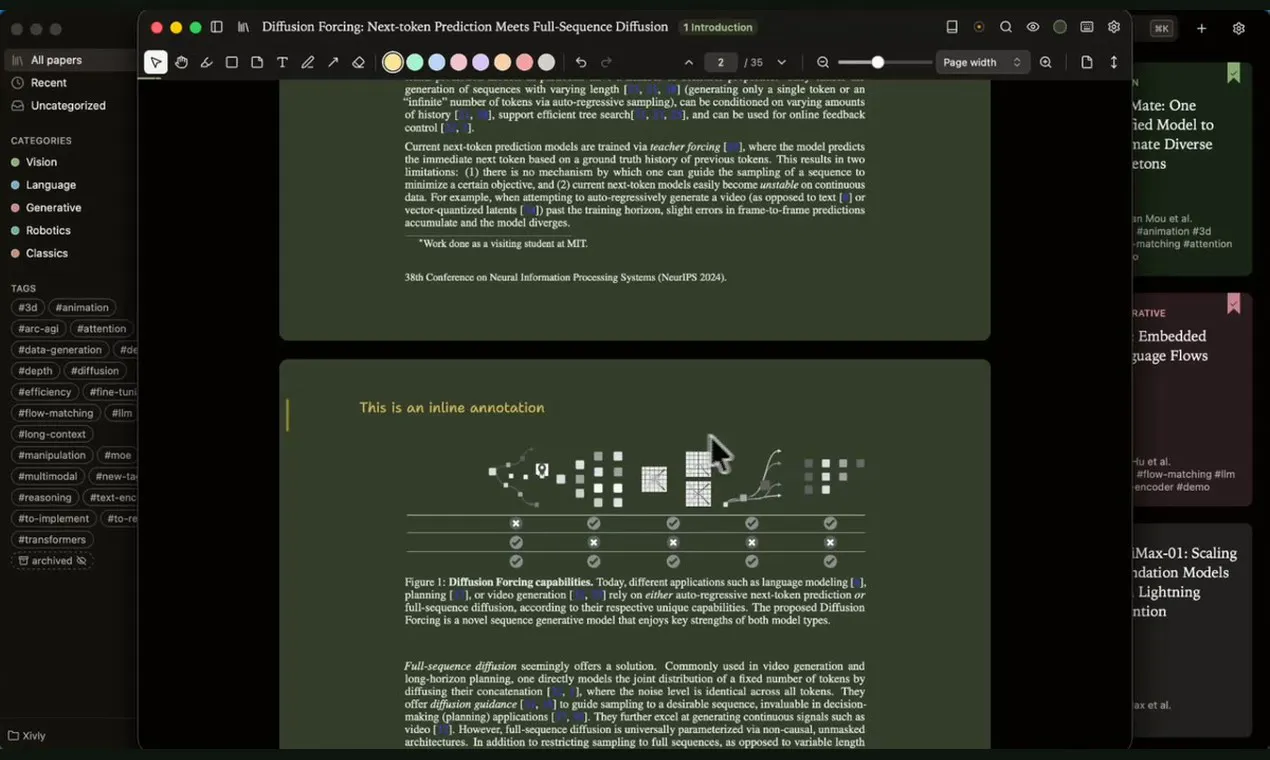Screen dimensions: 1270x760
Task: Select the cursor pointer tool
Action: [x=156, y=62]
